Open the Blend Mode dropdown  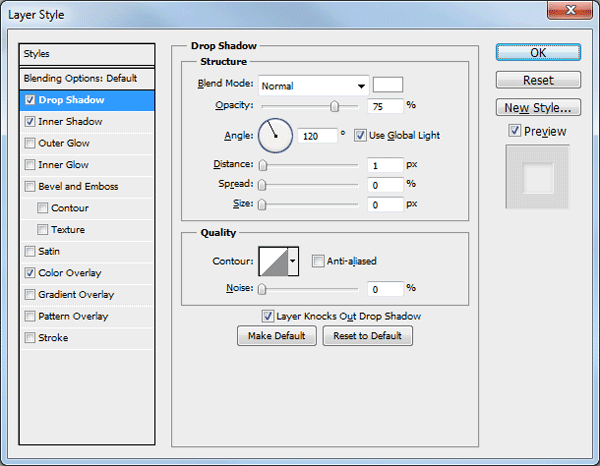click(313, 86)
